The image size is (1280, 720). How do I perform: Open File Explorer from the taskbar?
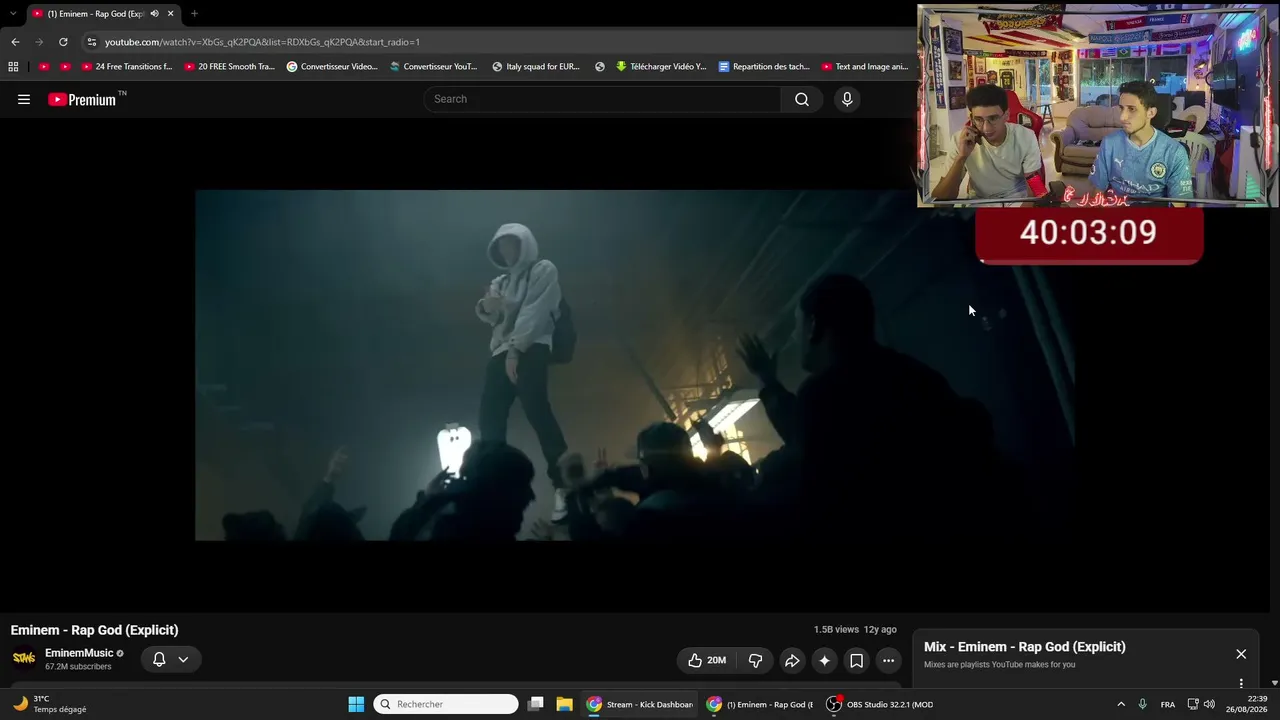pos(564,704)
